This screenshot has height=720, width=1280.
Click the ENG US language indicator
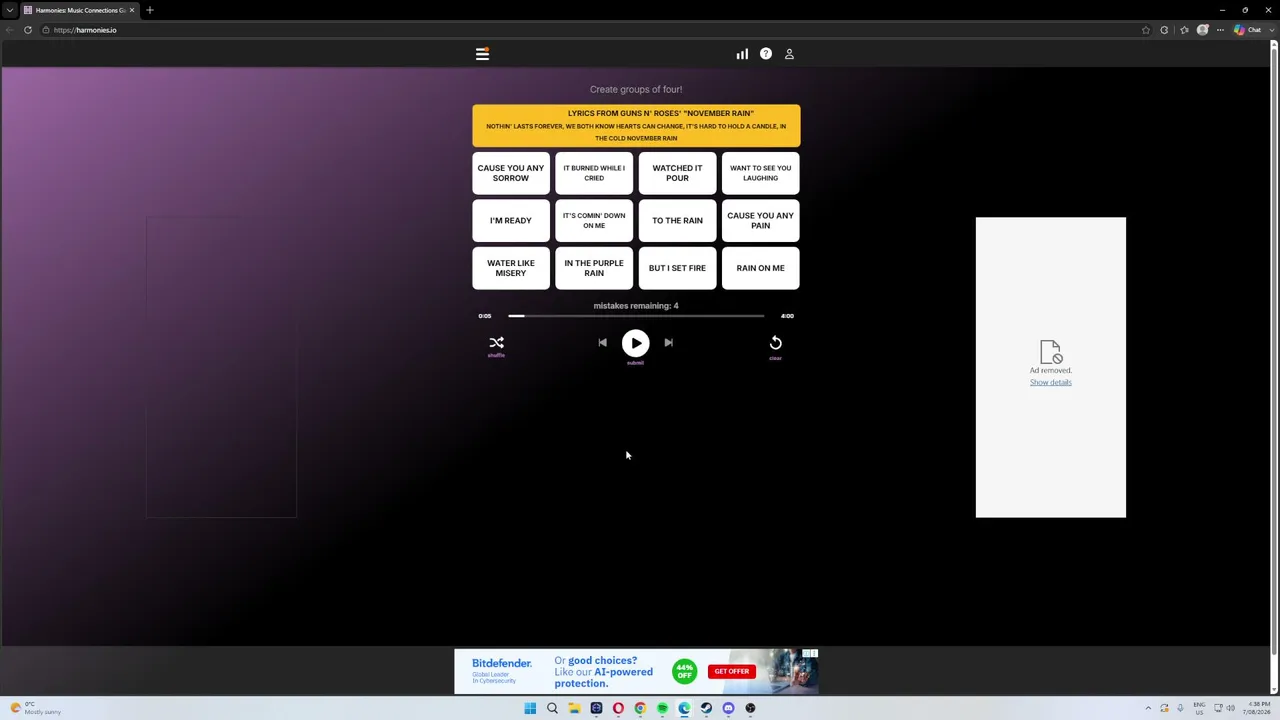[x=1199, y=708]
